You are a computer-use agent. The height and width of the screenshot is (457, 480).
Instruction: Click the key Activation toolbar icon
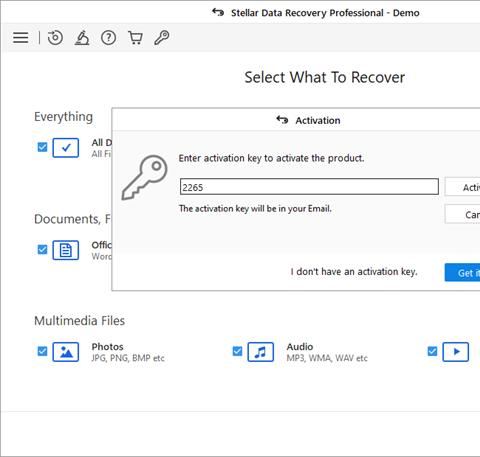click(162, 37)
